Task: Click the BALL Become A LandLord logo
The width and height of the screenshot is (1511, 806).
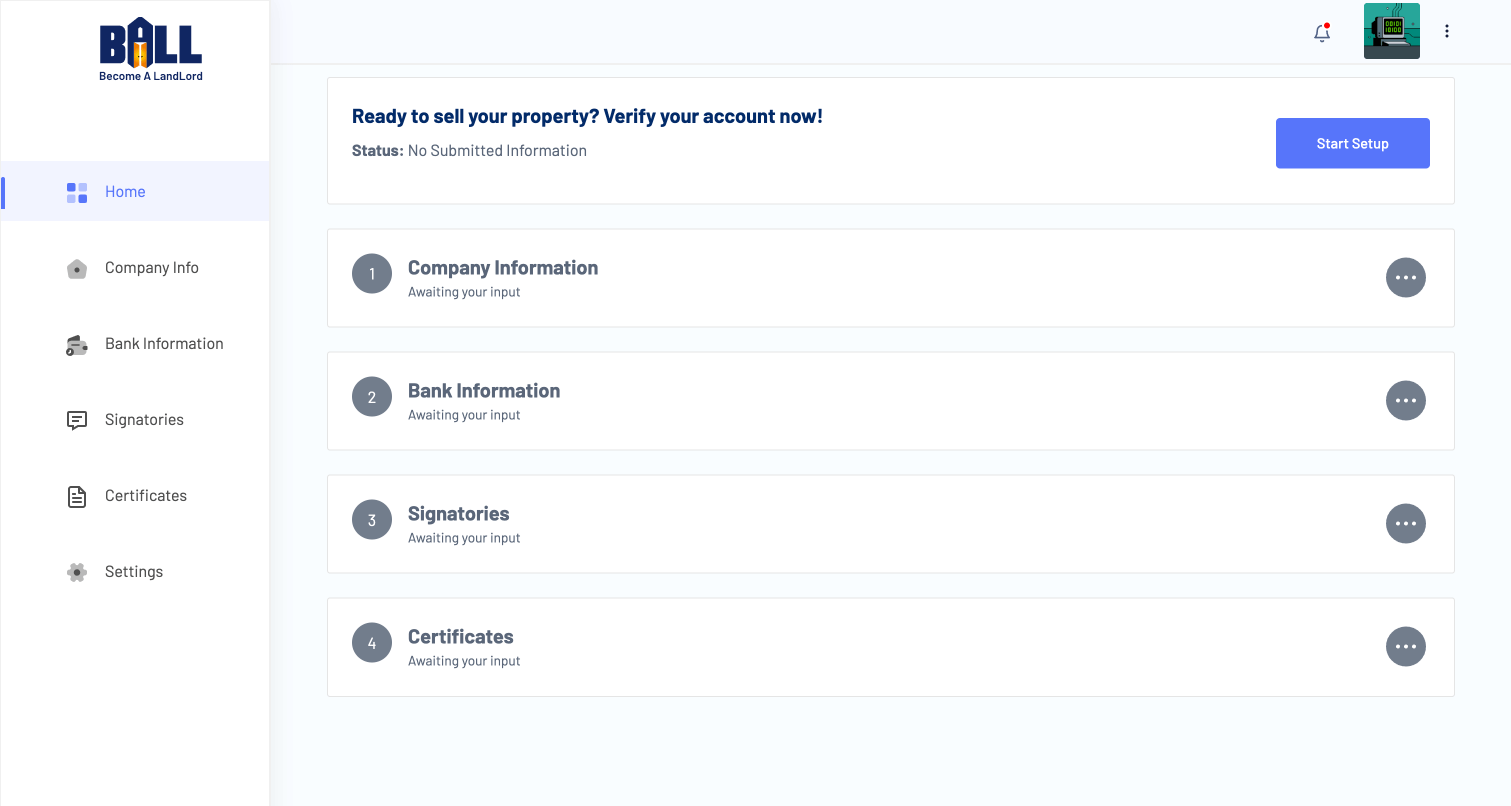Action: click(x=151, y=49)
